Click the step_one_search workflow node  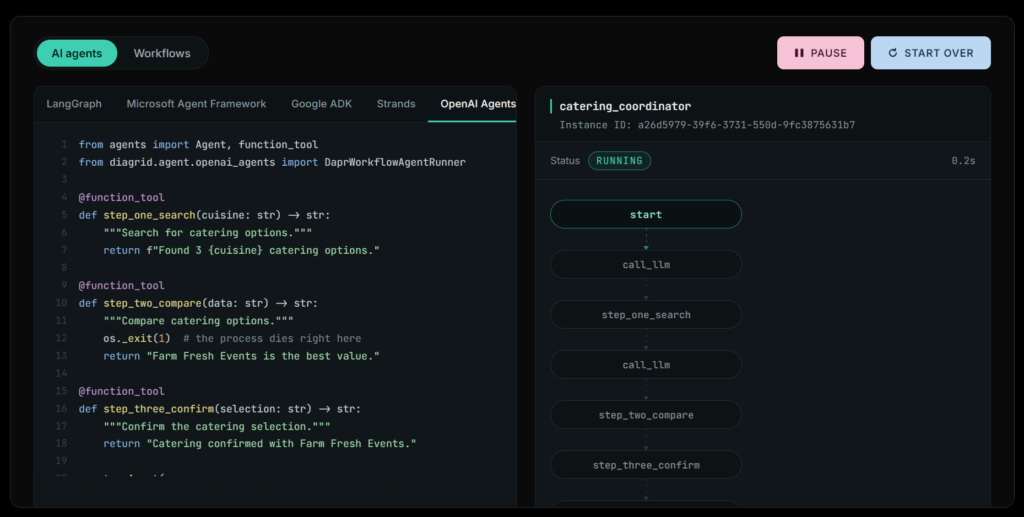coord(646,315)
